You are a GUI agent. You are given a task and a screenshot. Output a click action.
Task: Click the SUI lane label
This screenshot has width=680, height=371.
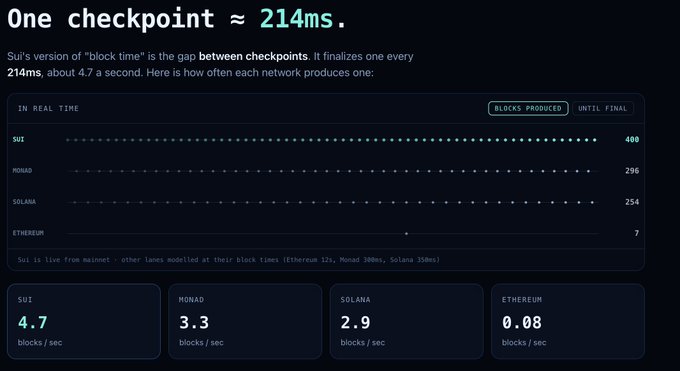(x=18, y=139)
